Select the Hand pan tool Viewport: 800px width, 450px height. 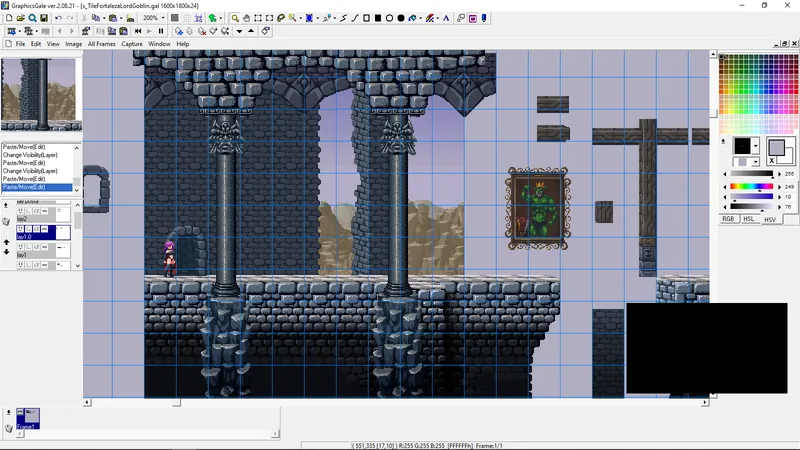[246, 18]
